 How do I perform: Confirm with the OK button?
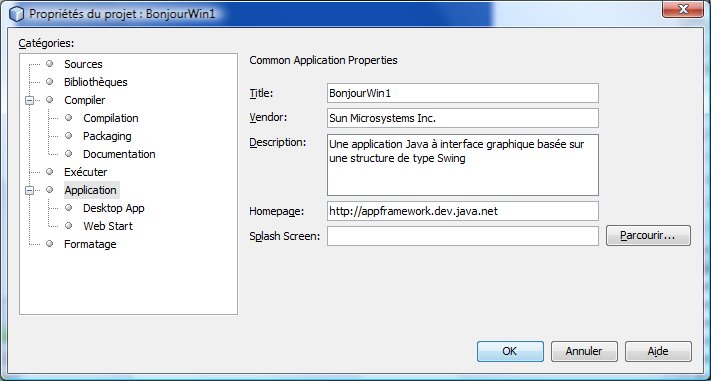pos(510,352)
